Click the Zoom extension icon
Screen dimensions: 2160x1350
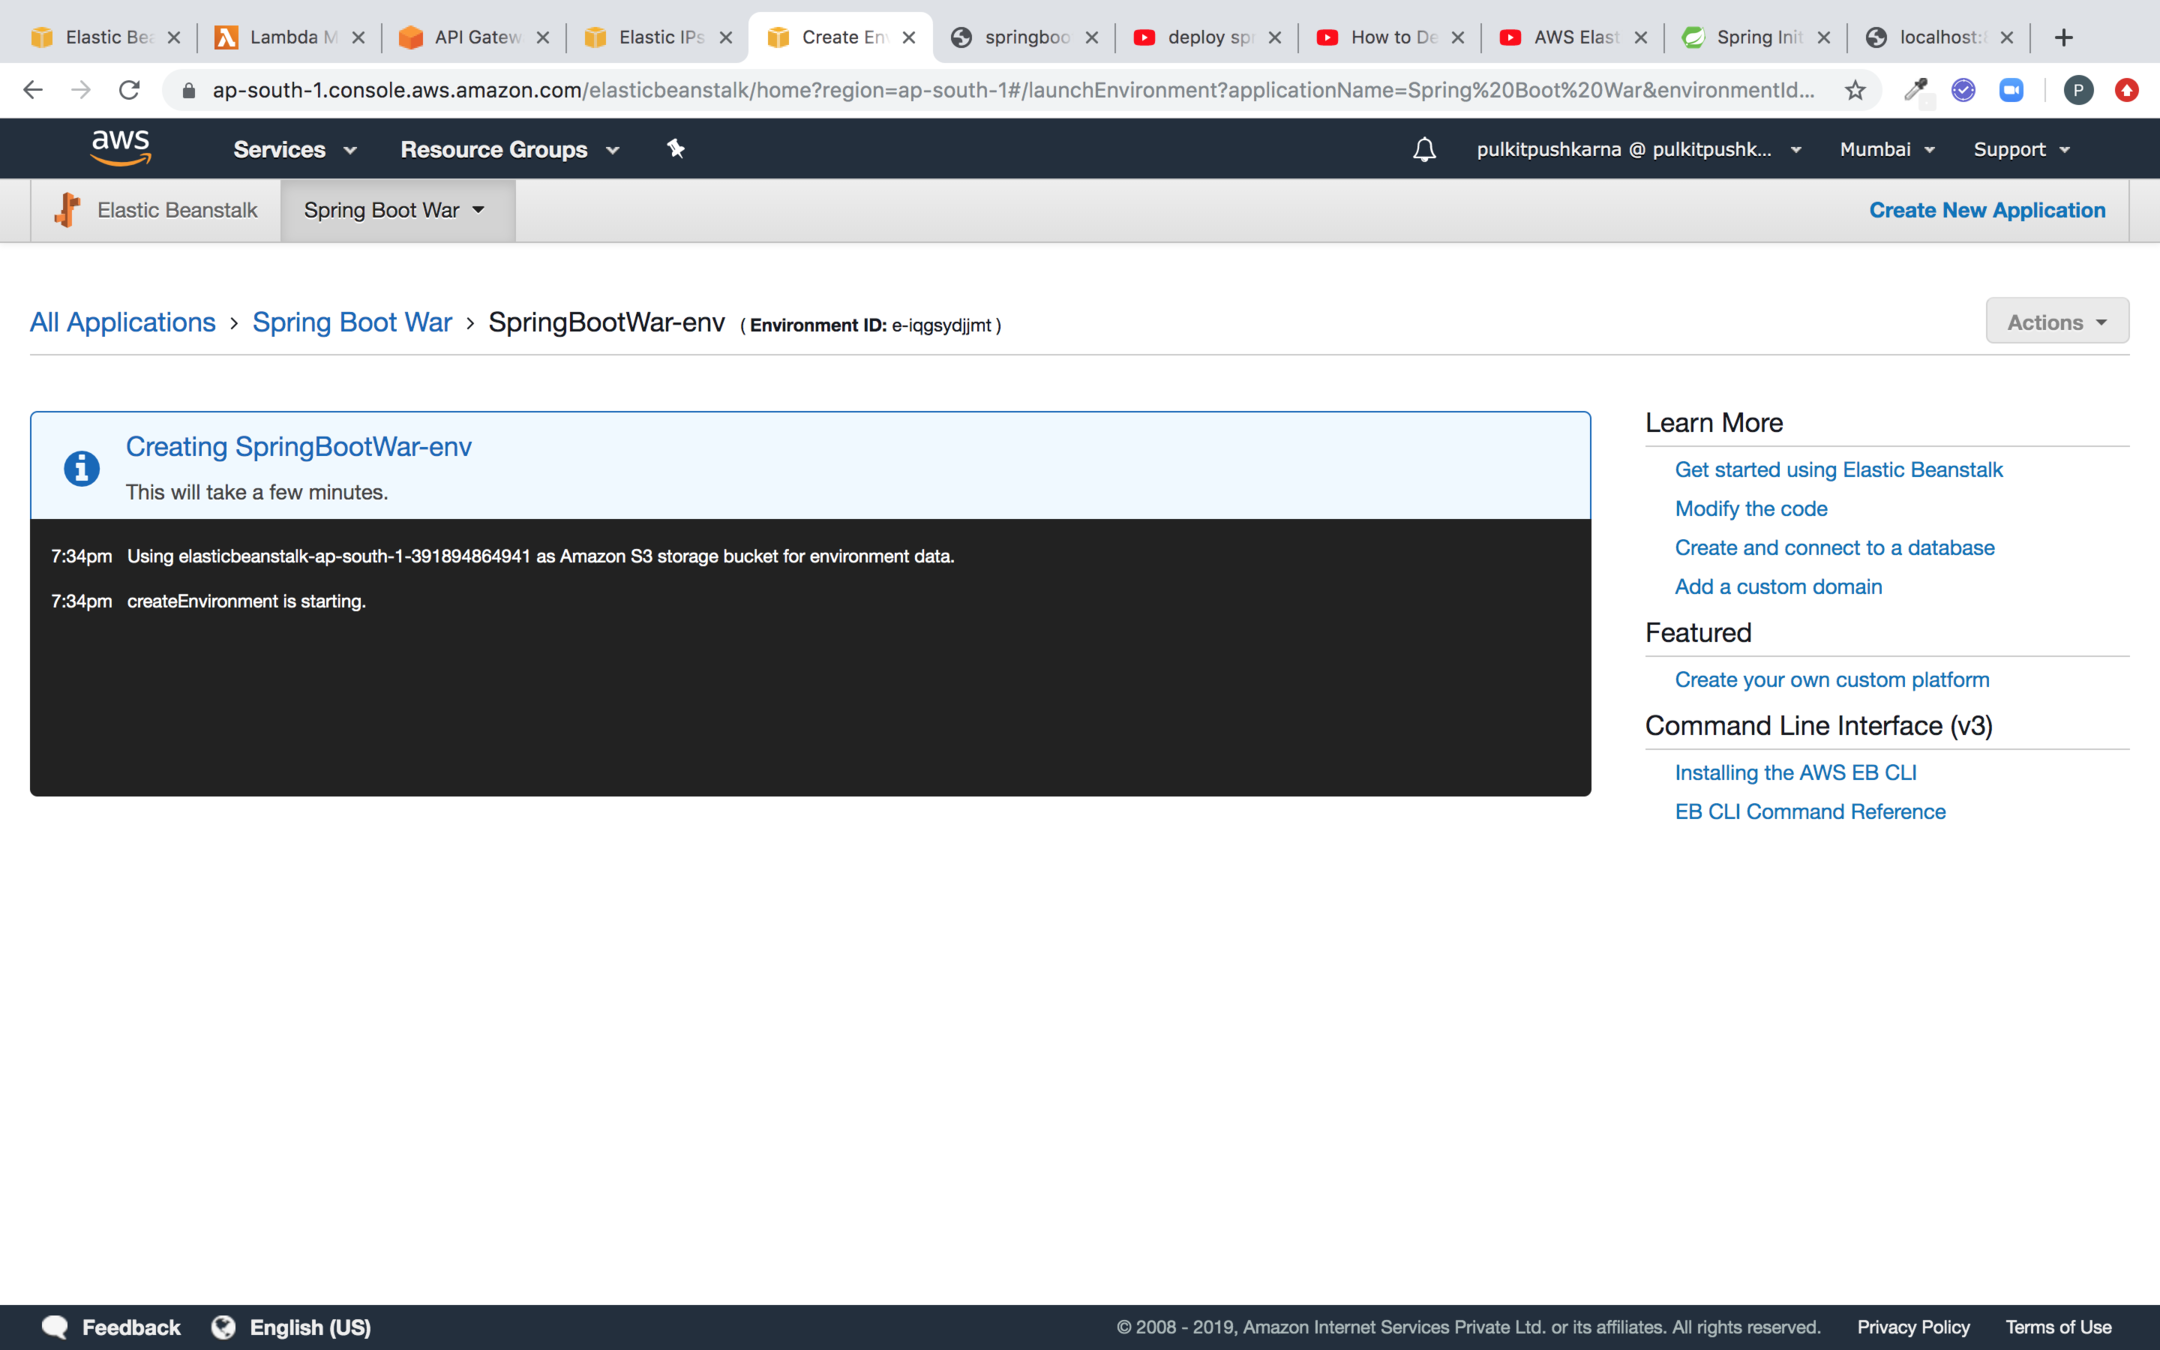pos(2011,90)
